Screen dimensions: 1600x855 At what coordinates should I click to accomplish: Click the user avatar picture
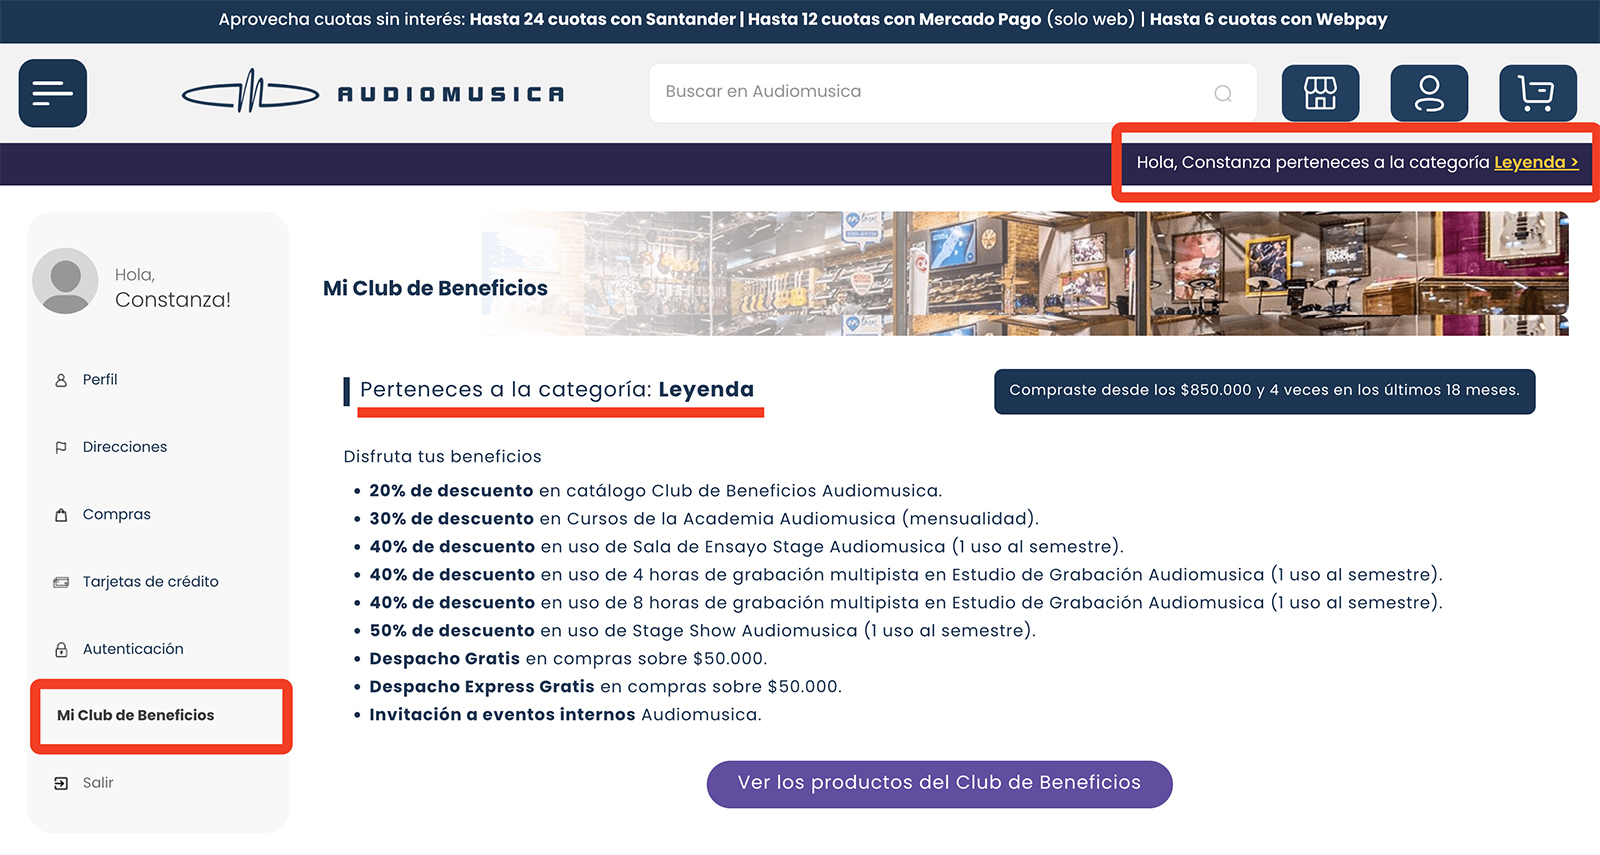pyautogui.click(x=65, y=281)
